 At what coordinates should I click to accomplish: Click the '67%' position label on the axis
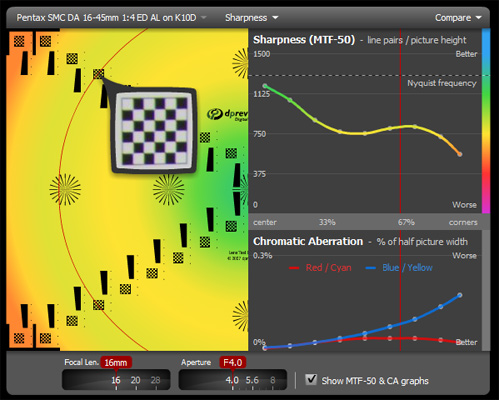coord(406,222)
